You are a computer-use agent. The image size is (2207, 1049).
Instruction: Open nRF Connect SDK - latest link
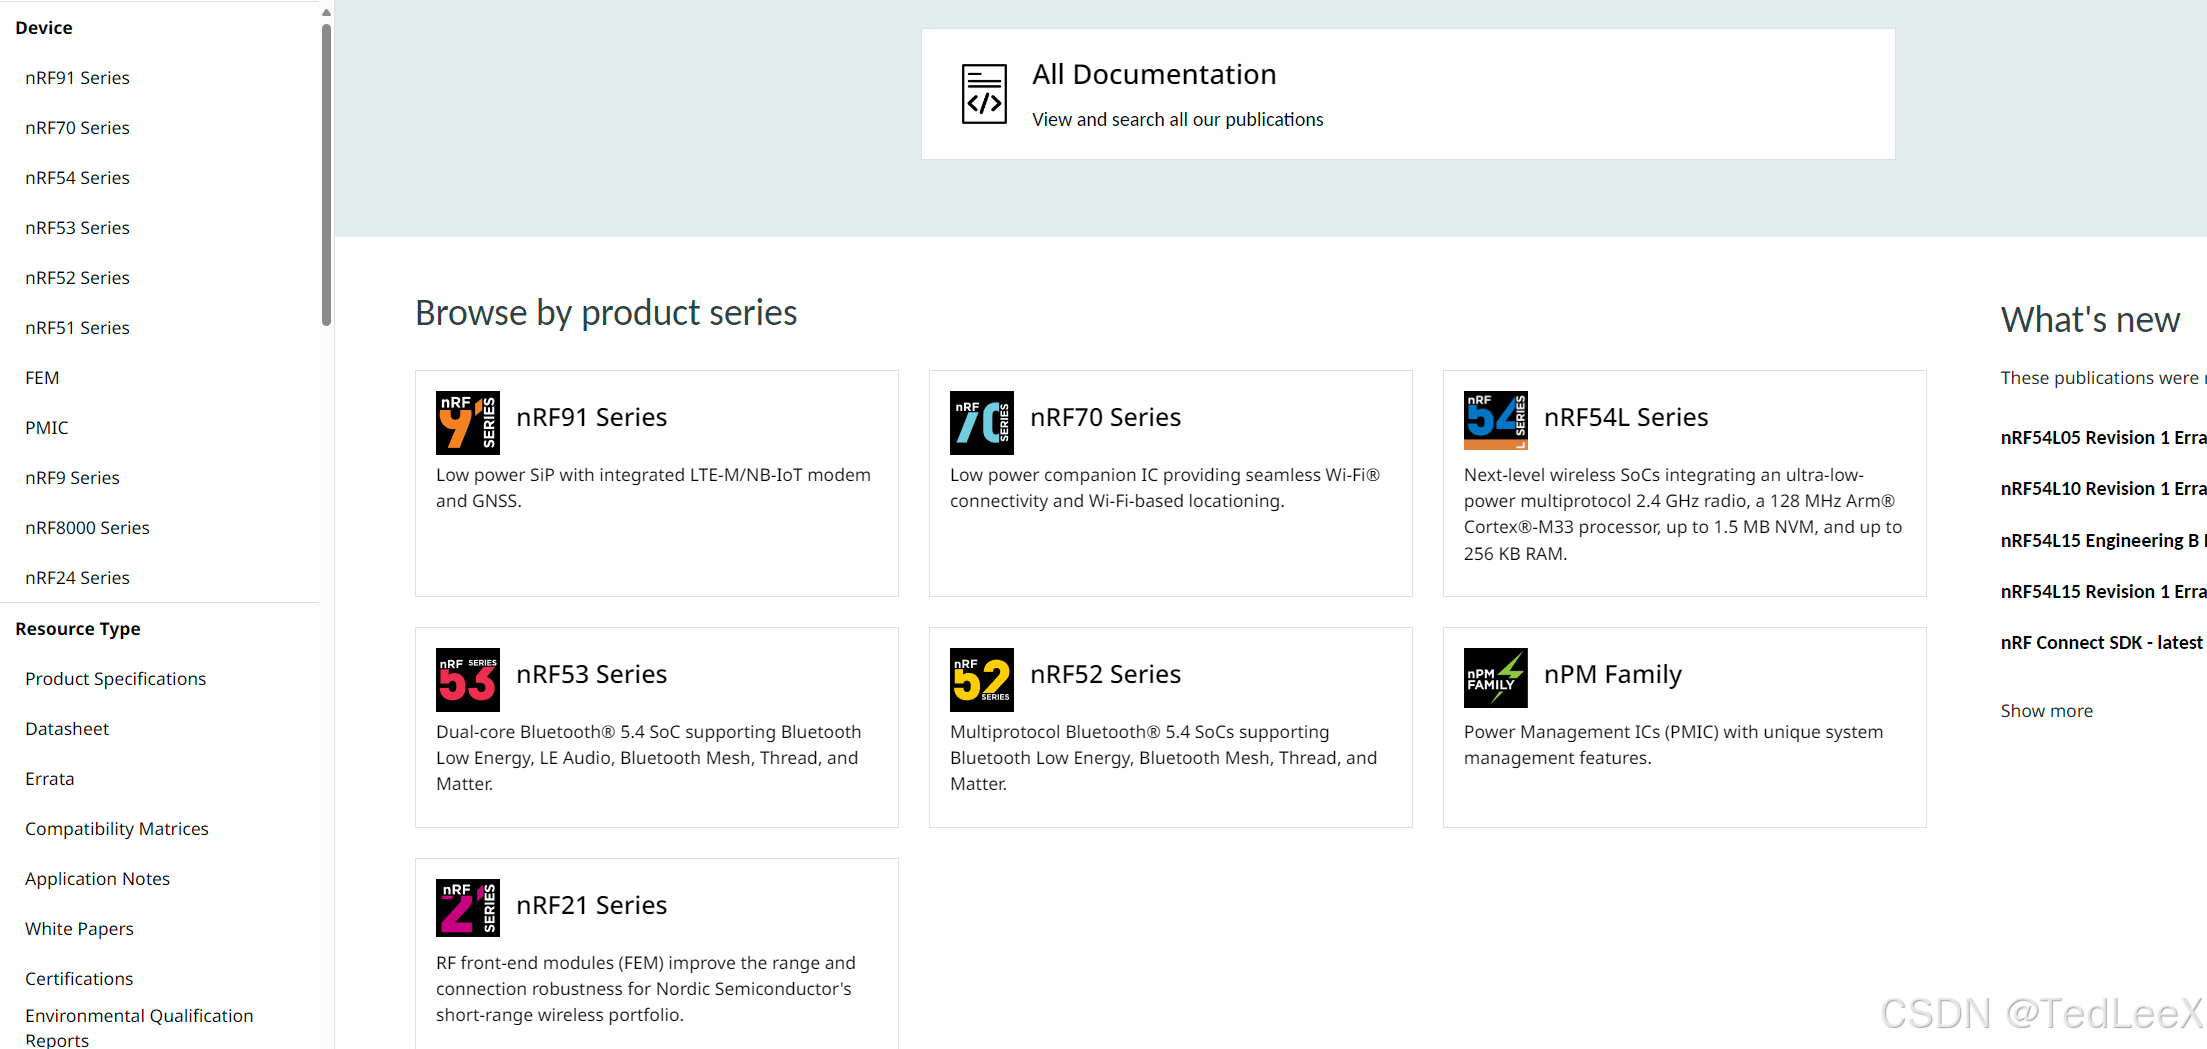point(2101,642)
